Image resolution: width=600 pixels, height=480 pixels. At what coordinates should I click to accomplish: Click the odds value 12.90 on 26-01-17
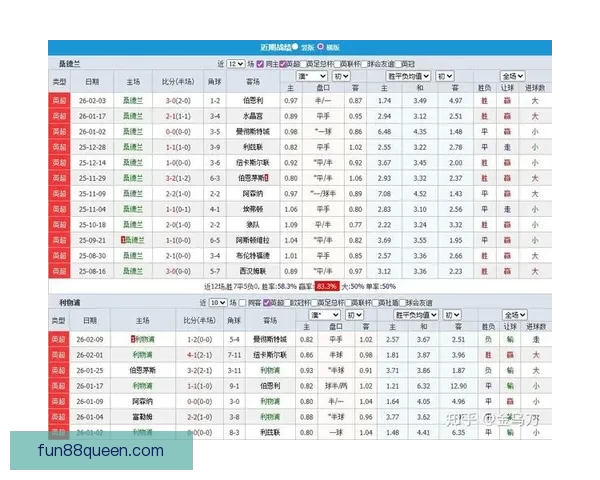458,386
